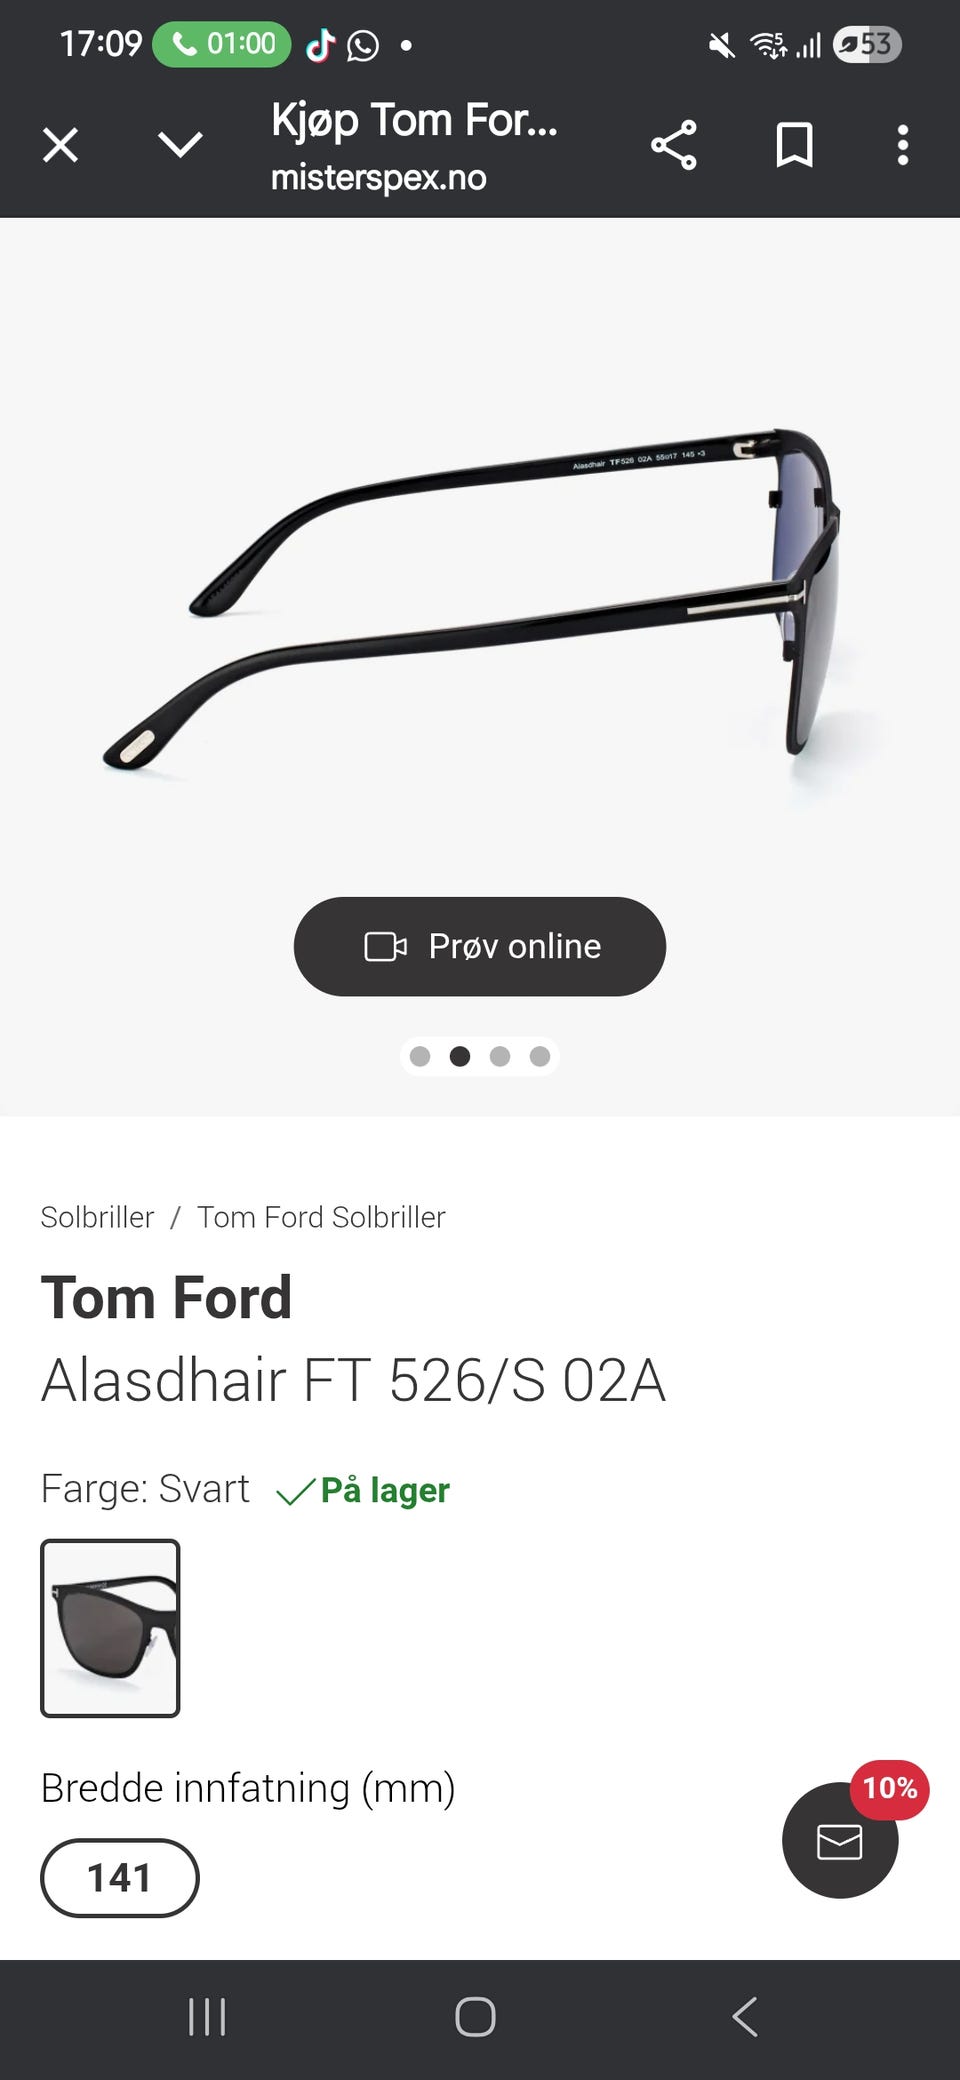Close the browser custom tab

[60, 146]
